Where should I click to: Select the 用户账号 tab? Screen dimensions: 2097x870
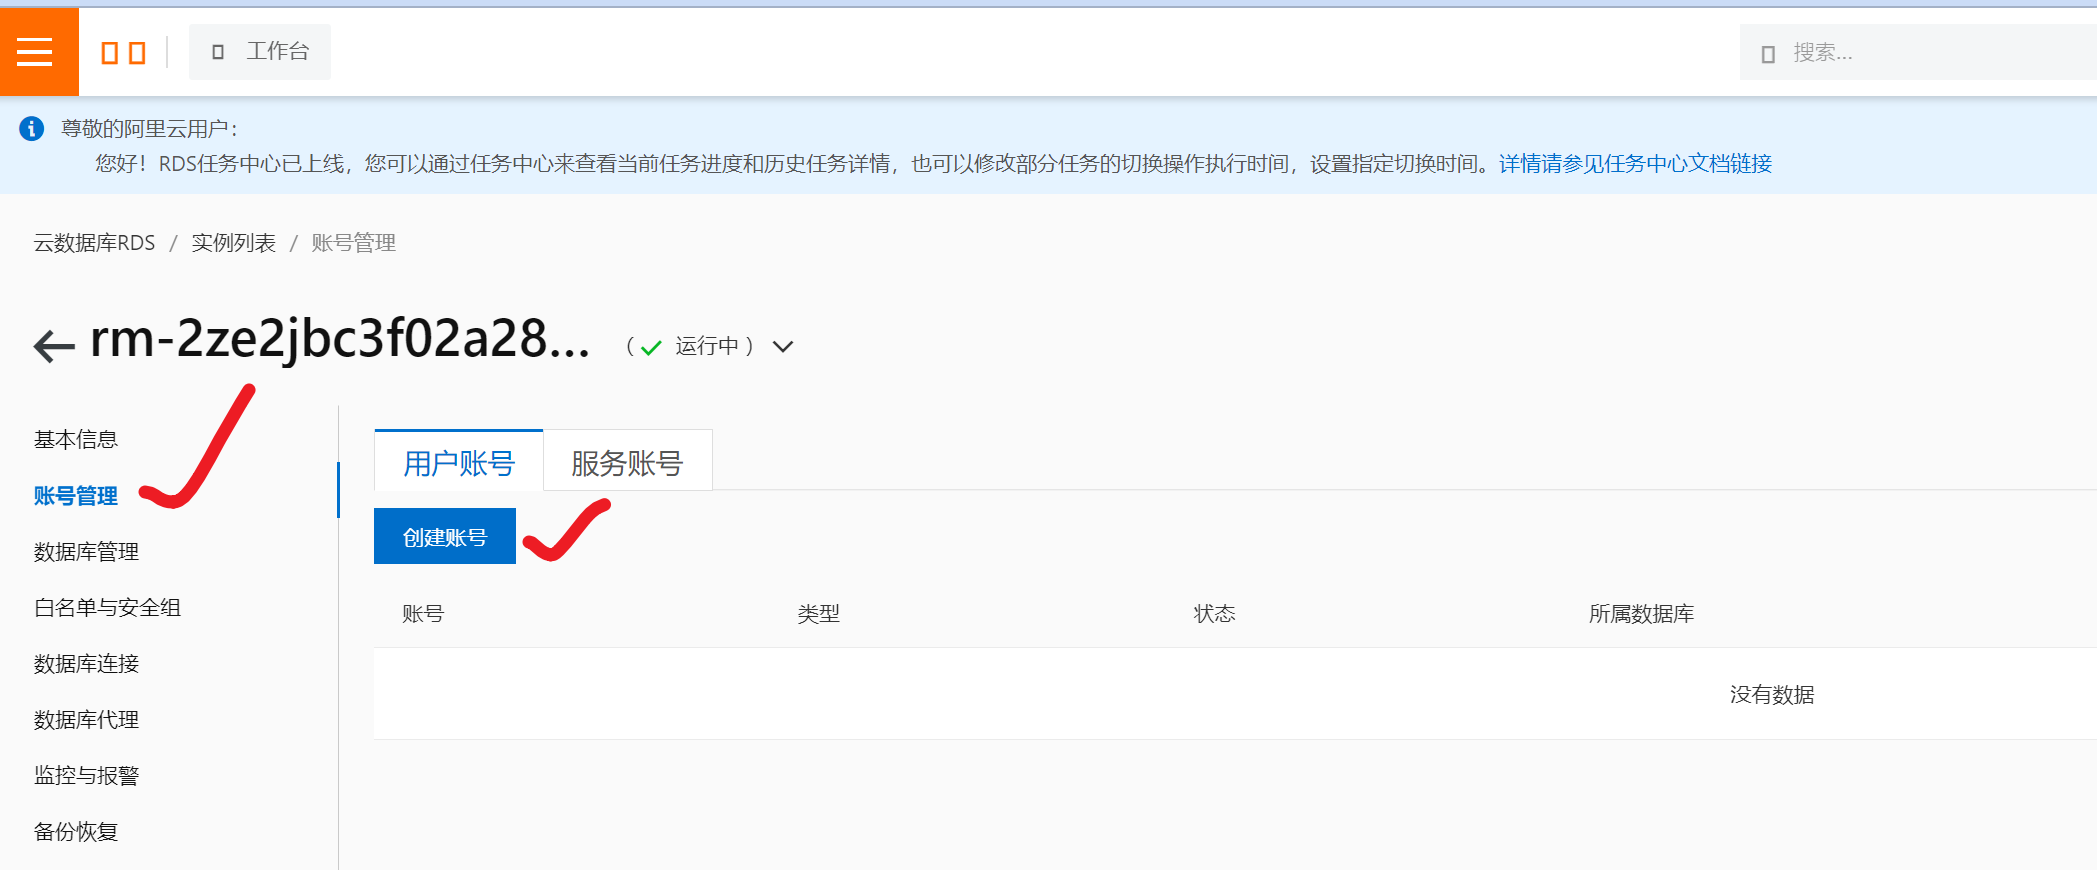point(458,462)
